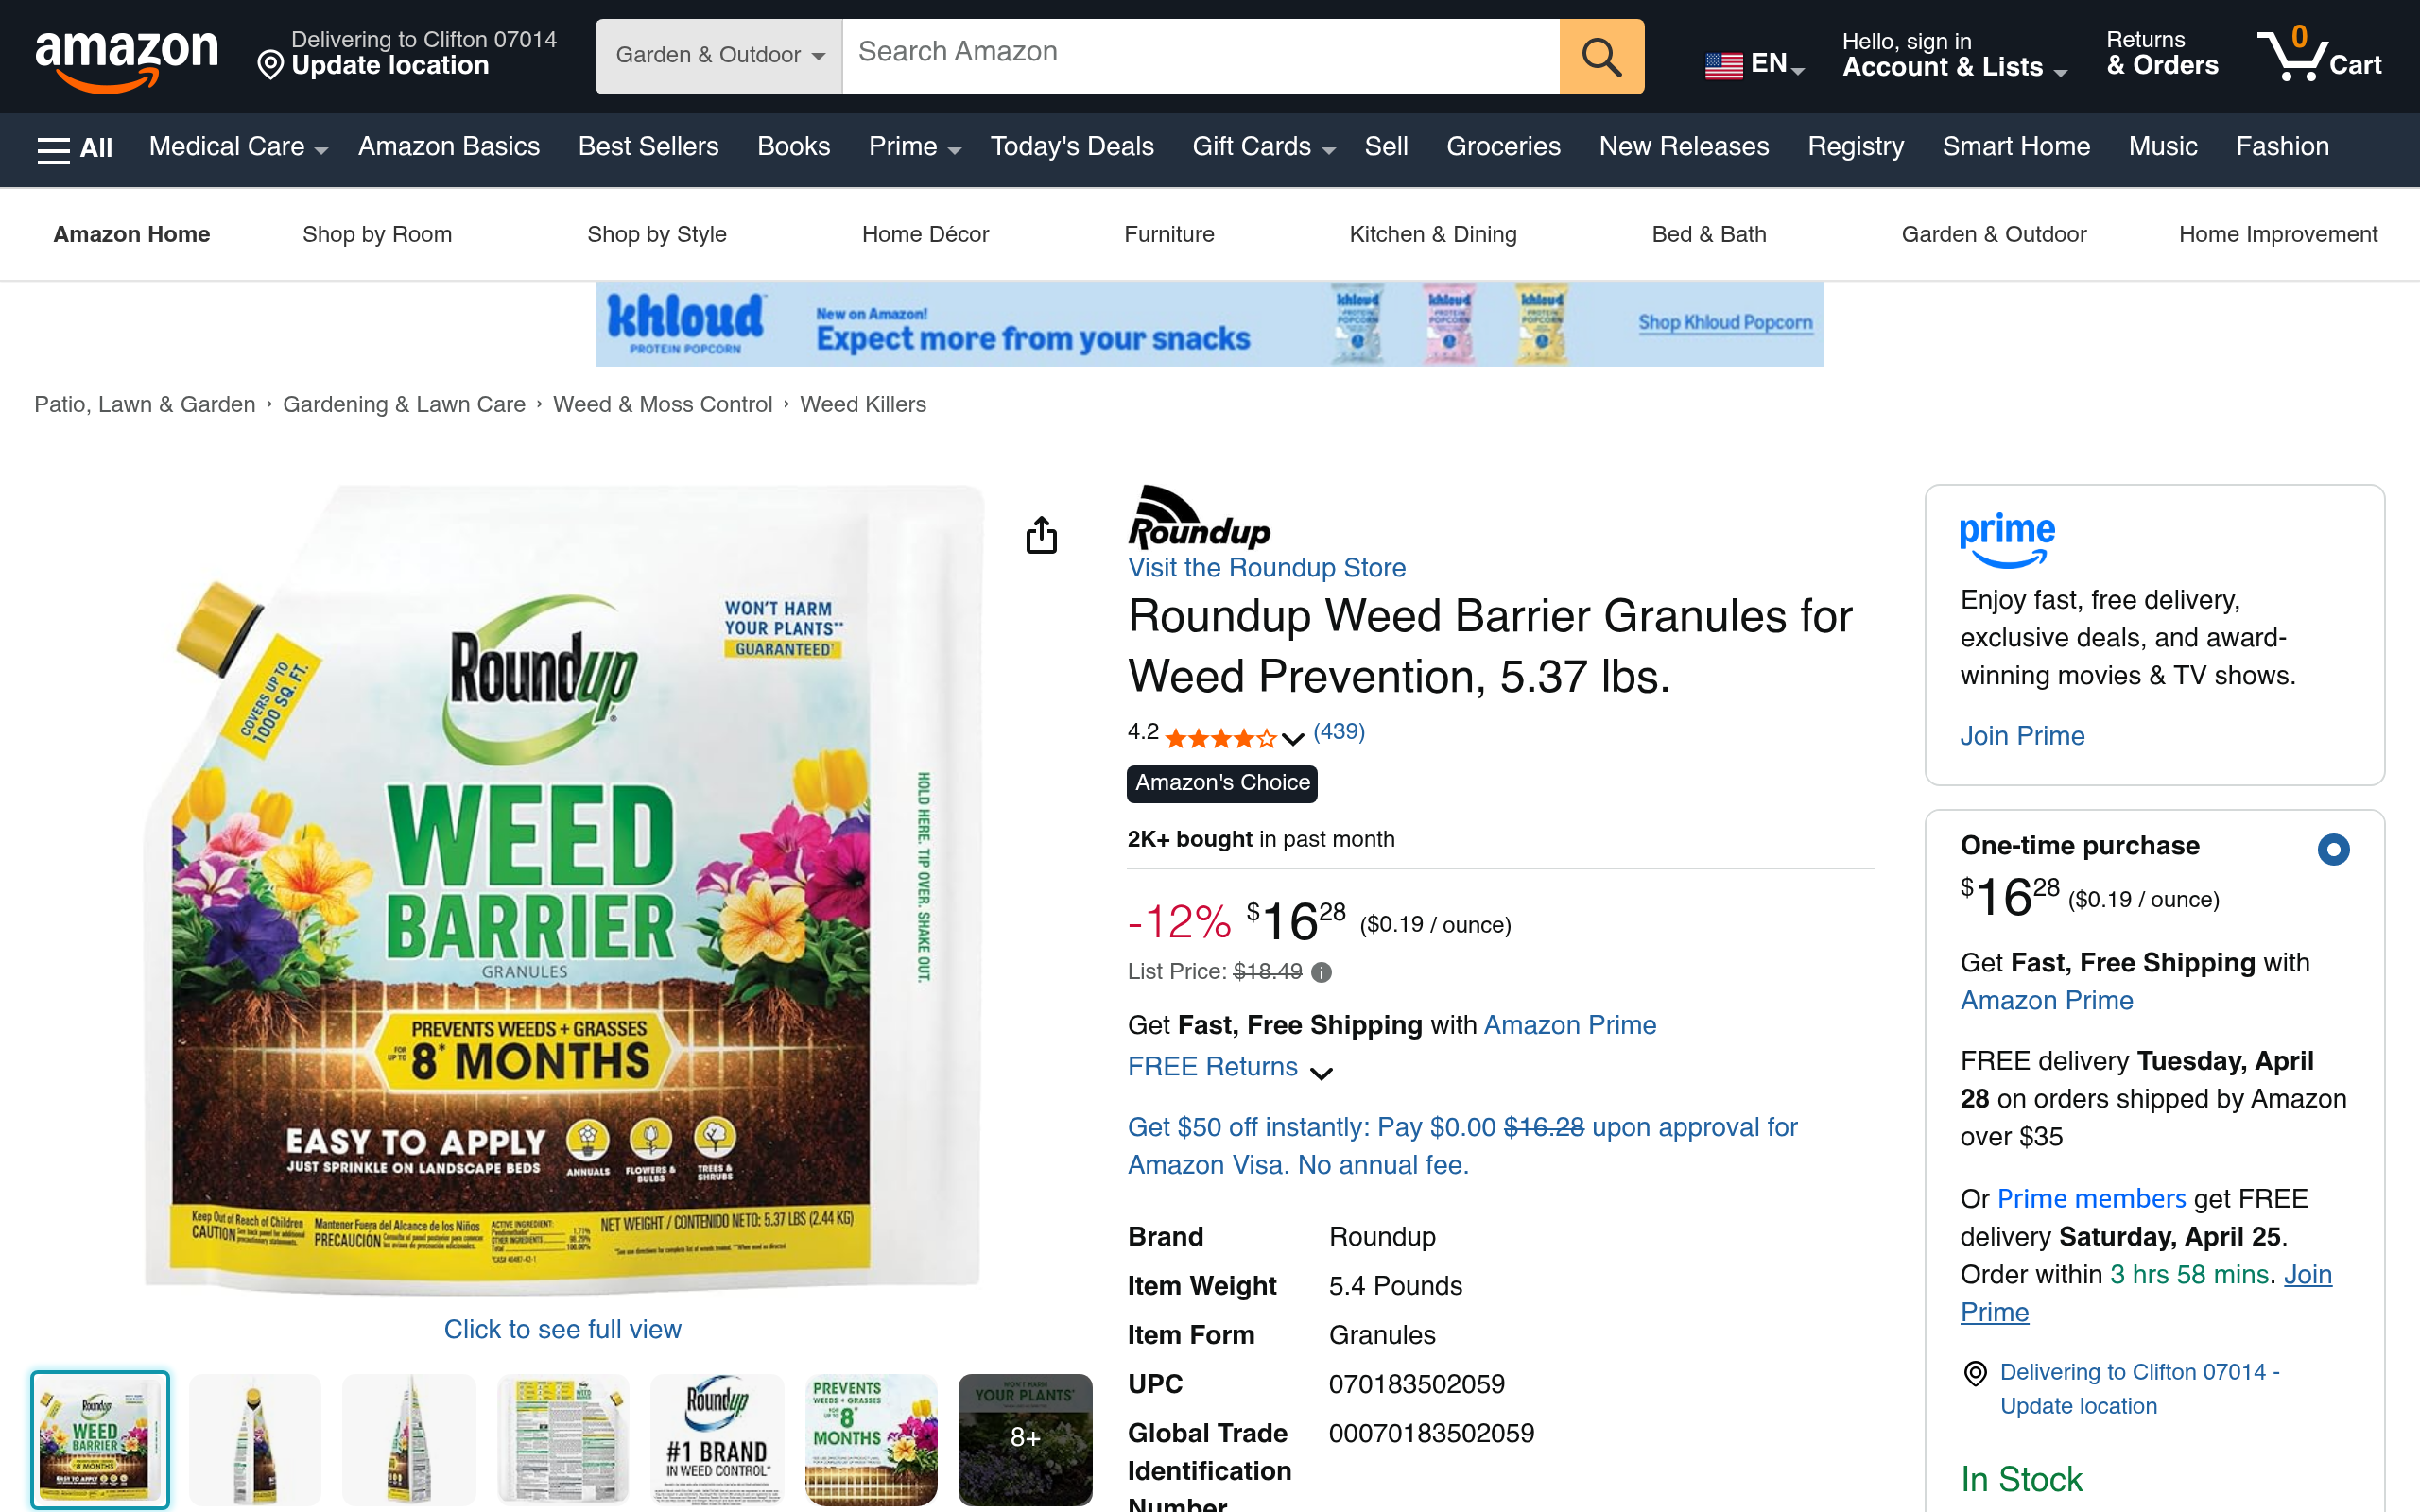Click the Roundup brand logo

(1199, 517)
